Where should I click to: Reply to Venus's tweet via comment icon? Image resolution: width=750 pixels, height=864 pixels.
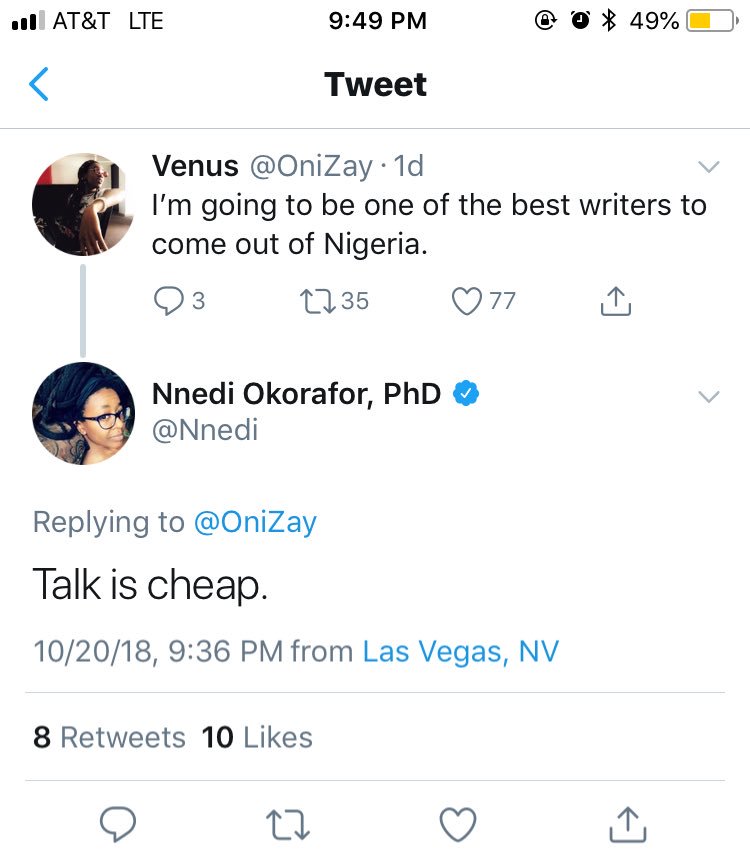(170, 300)
